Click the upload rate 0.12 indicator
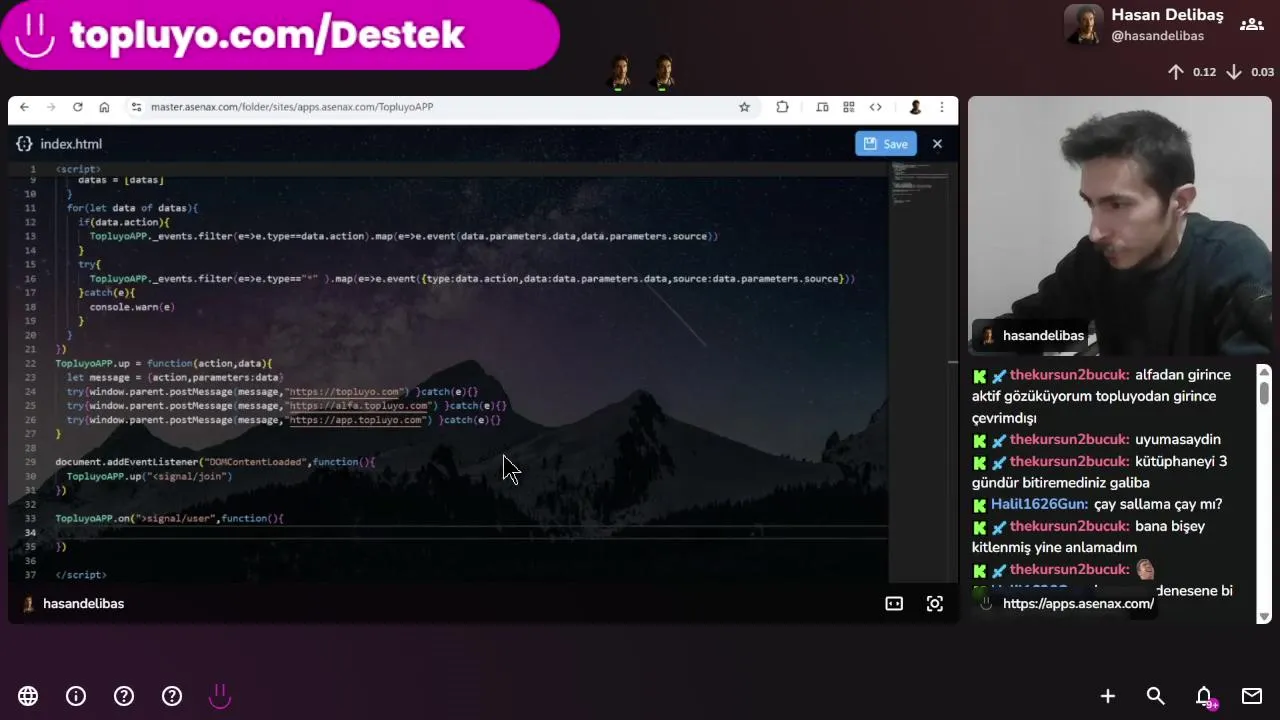The width and height of the screenshot is (1280, 720). point(1191,72)
